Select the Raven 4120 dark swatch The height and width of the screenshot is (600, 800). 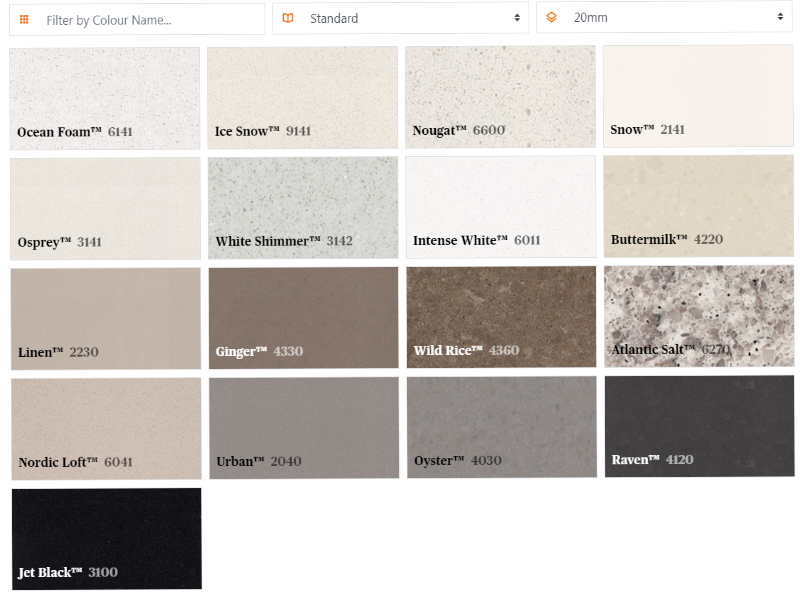coord(698,426)
